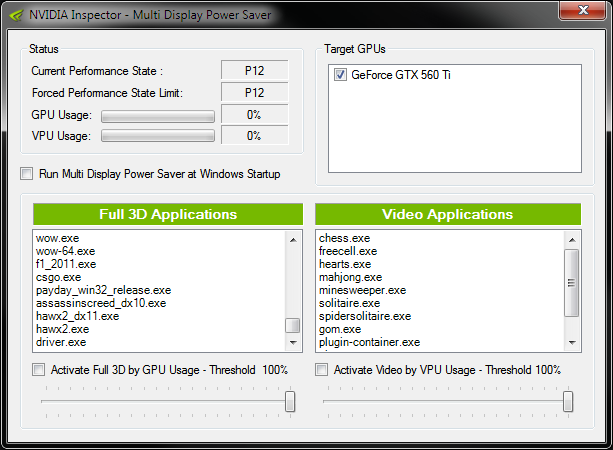Enable Activate Full 3D by GPU Usage
Image resolution: width=613 pixels, height=450 pixels.
coord(38,369)
